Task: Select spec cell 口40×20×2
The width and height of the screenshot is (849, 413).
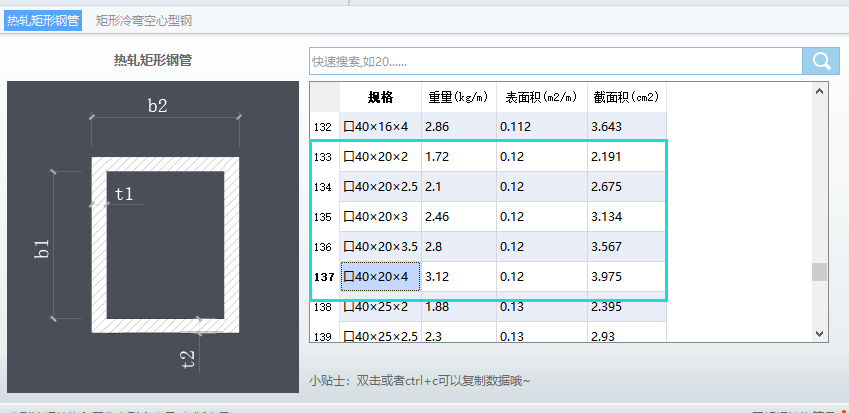Action: [x=381, y=157]
